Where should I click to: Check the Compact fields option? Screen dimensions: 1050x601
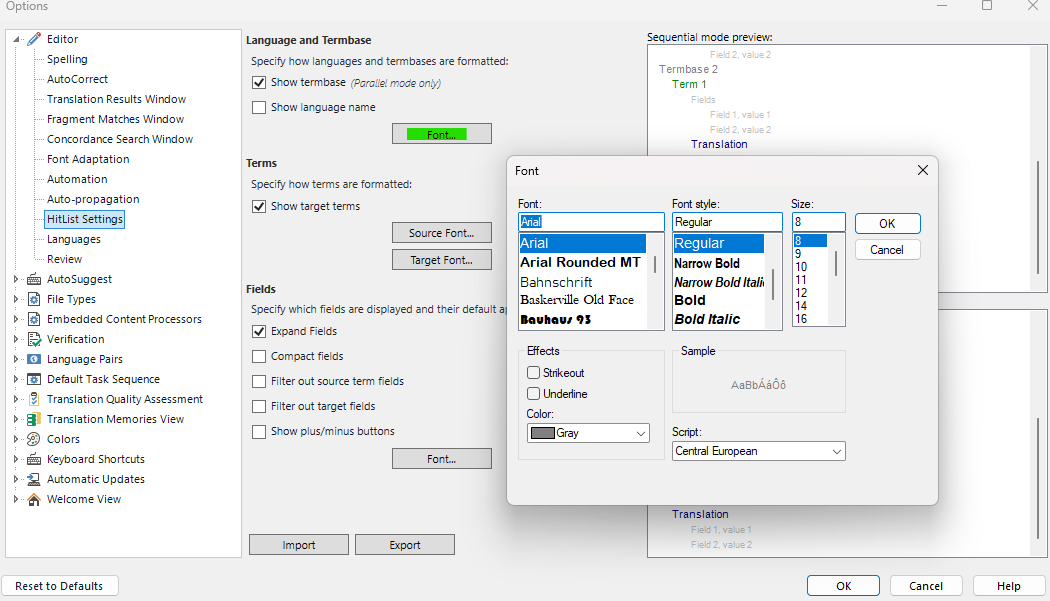[258, 356]
